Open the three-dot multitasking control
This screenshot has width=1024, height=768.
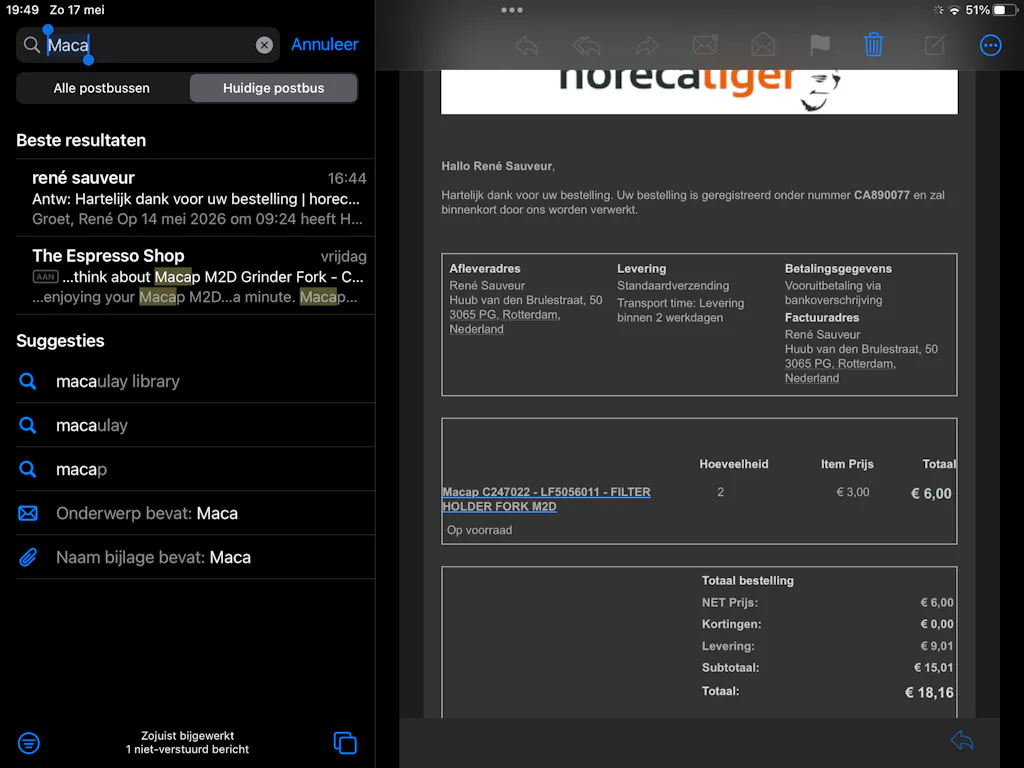point(511,10)
